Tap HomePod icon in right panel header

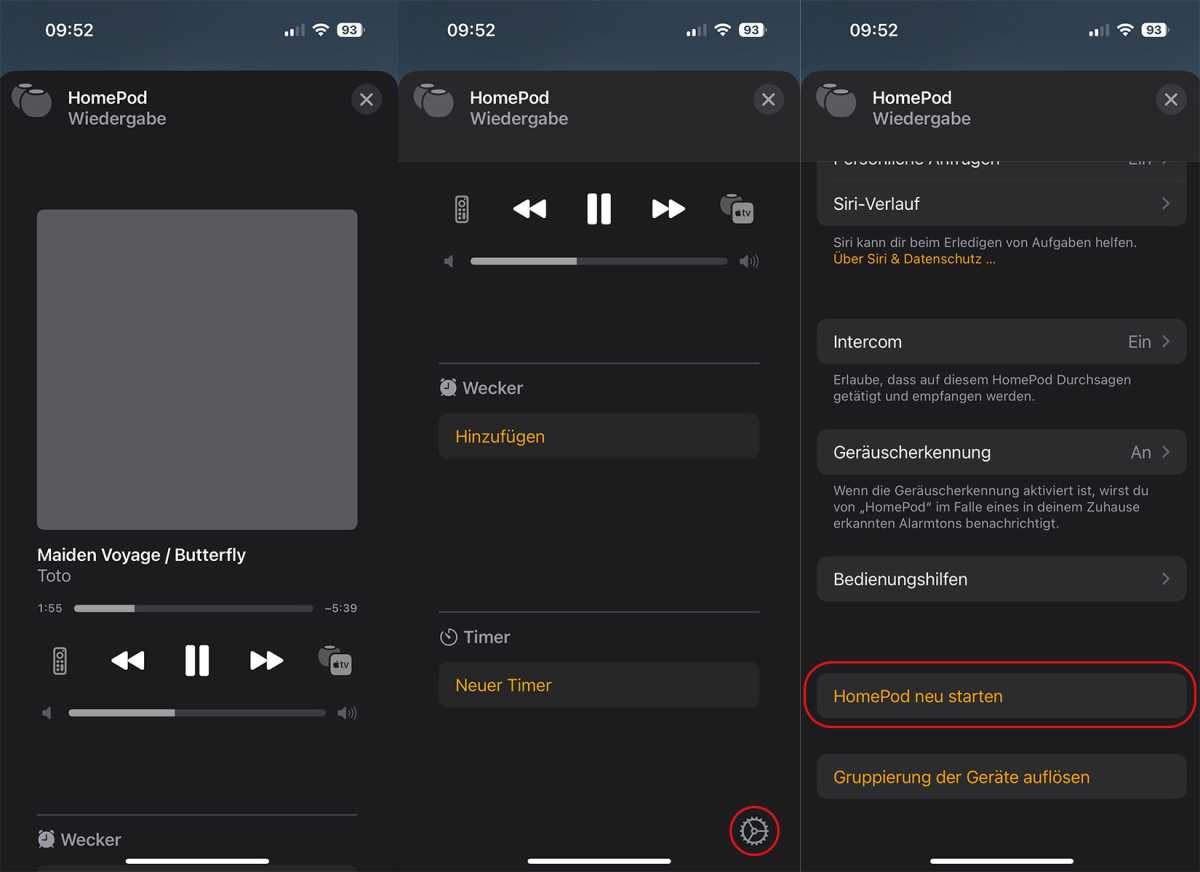tap(836, 100)
